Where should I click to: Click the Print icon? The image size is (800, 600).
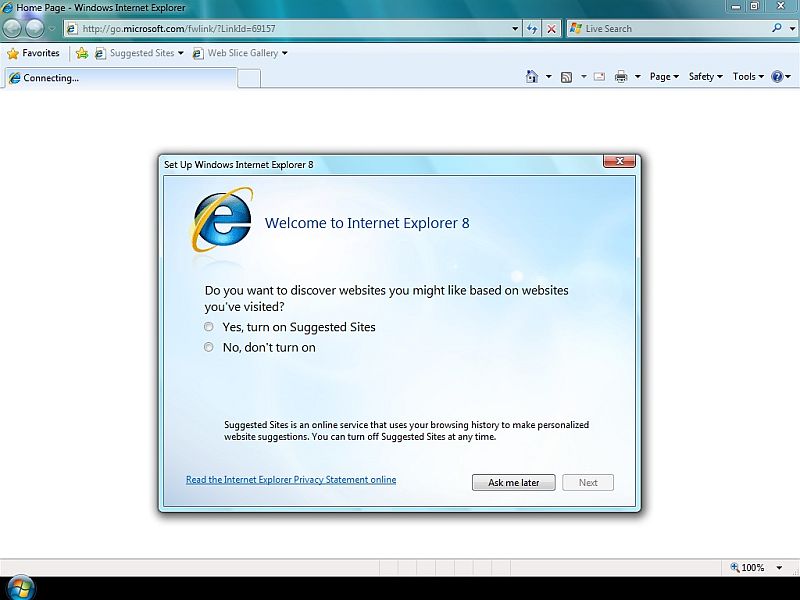click(x=621, y=77)
